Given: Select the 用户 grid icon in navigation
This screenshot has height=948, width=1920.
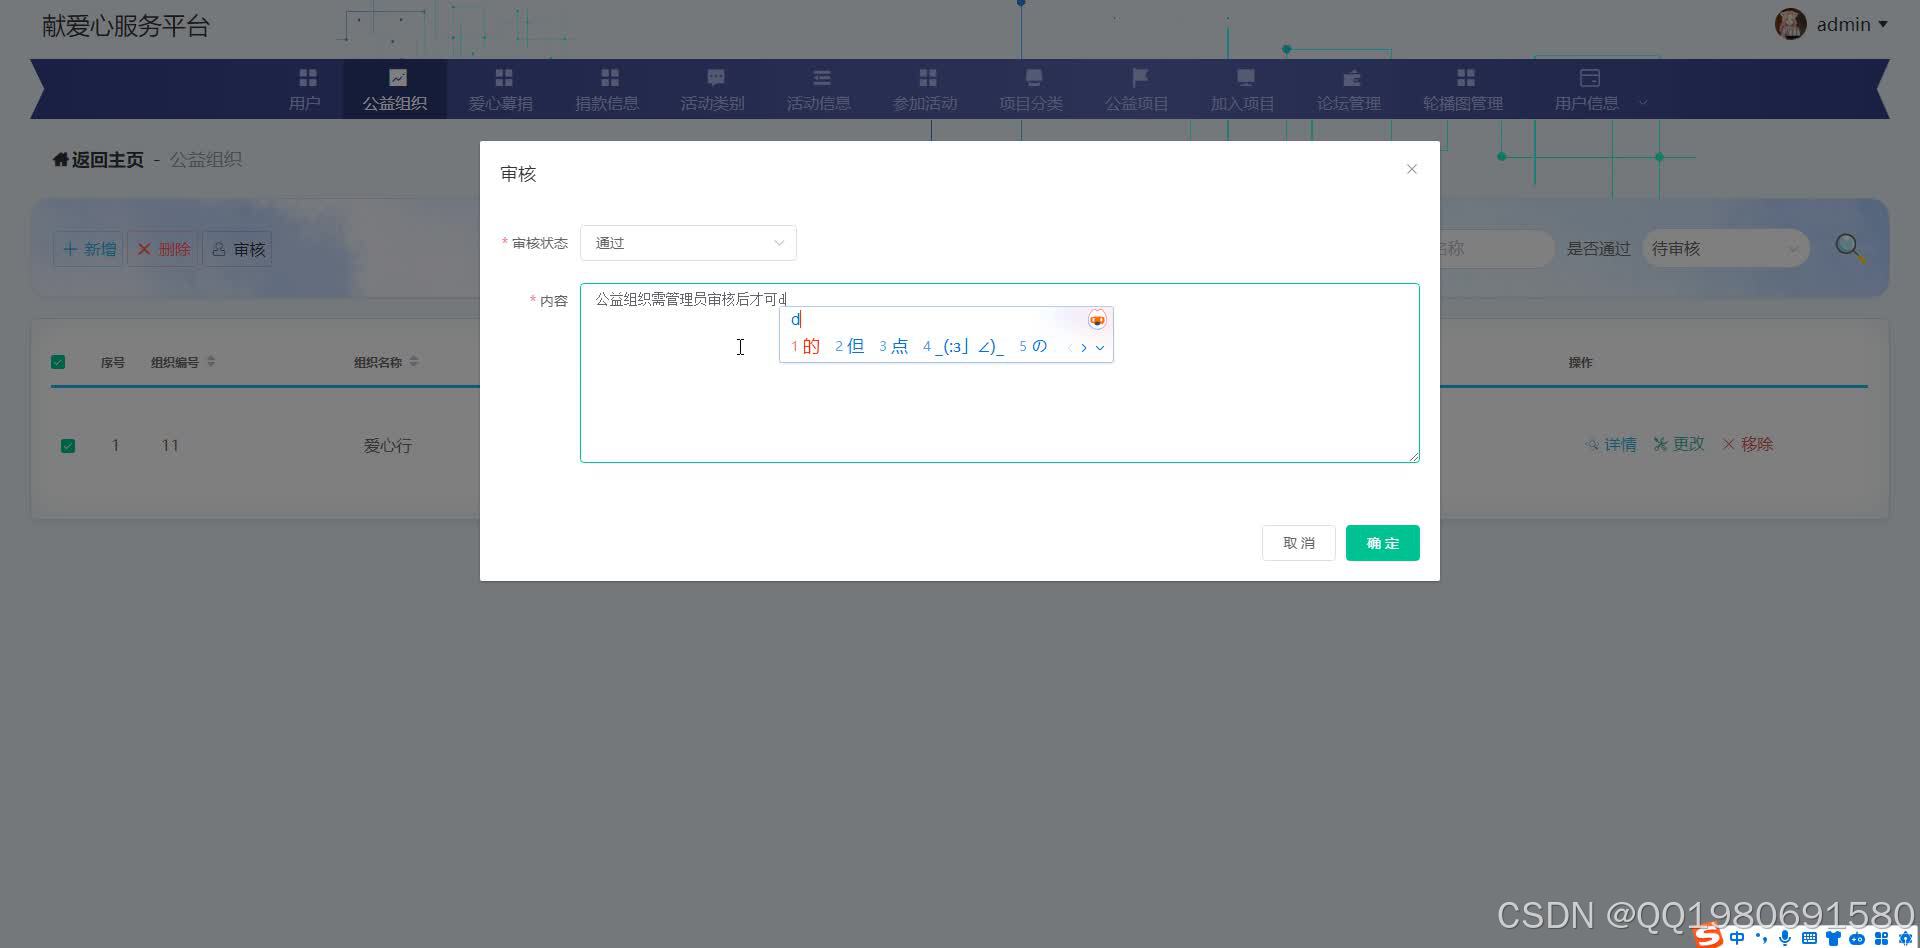Looking at the screenshot, I should 306,77.
